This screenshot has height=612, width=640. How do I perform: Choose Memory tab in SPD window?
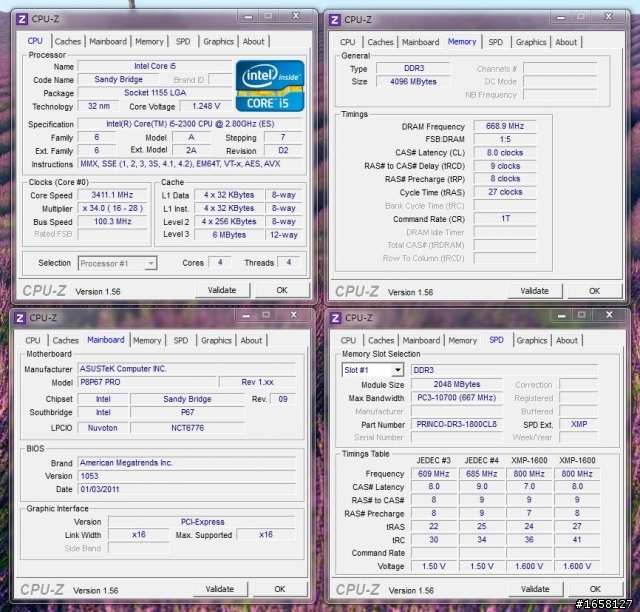click(463, 340)
